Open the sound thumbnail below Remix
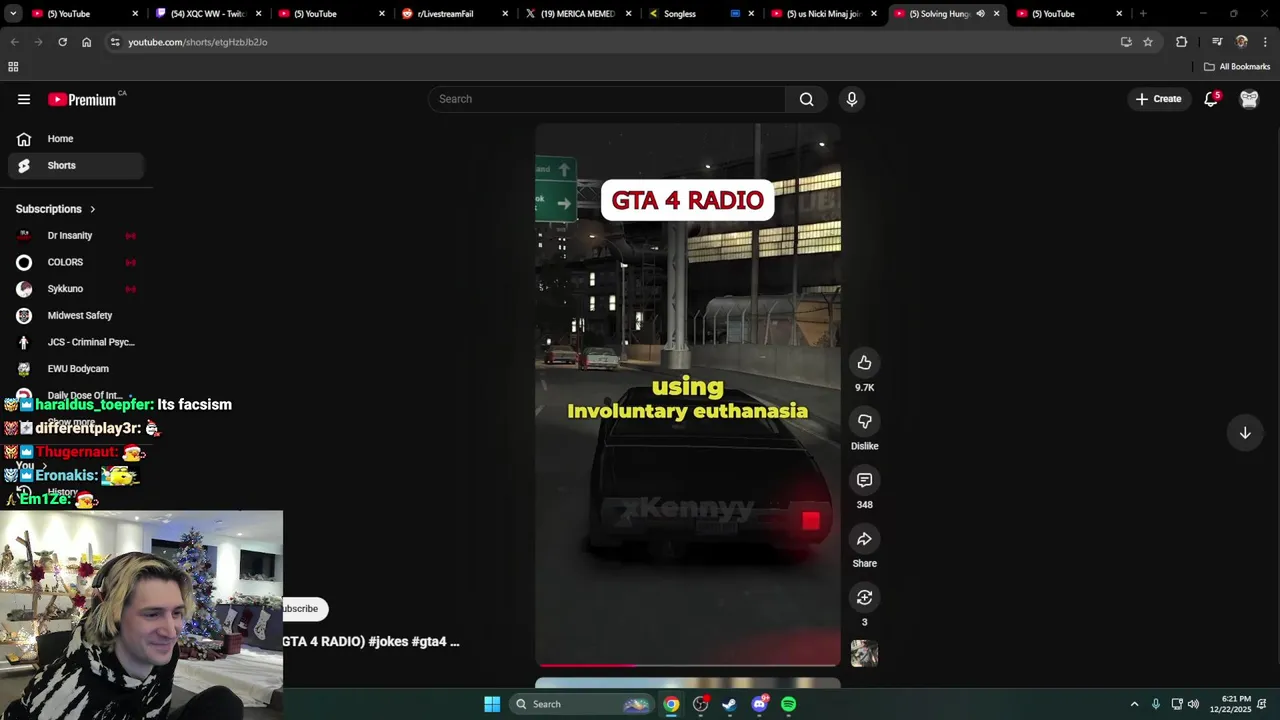 [864, 654]
